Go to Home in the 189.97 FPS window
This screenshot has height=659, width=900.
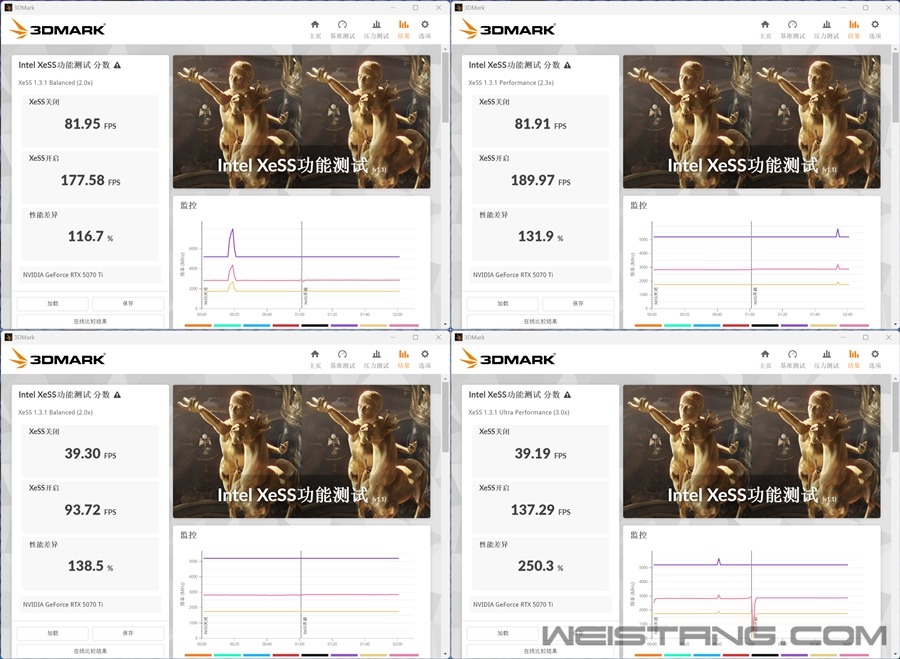coord(765,29)
